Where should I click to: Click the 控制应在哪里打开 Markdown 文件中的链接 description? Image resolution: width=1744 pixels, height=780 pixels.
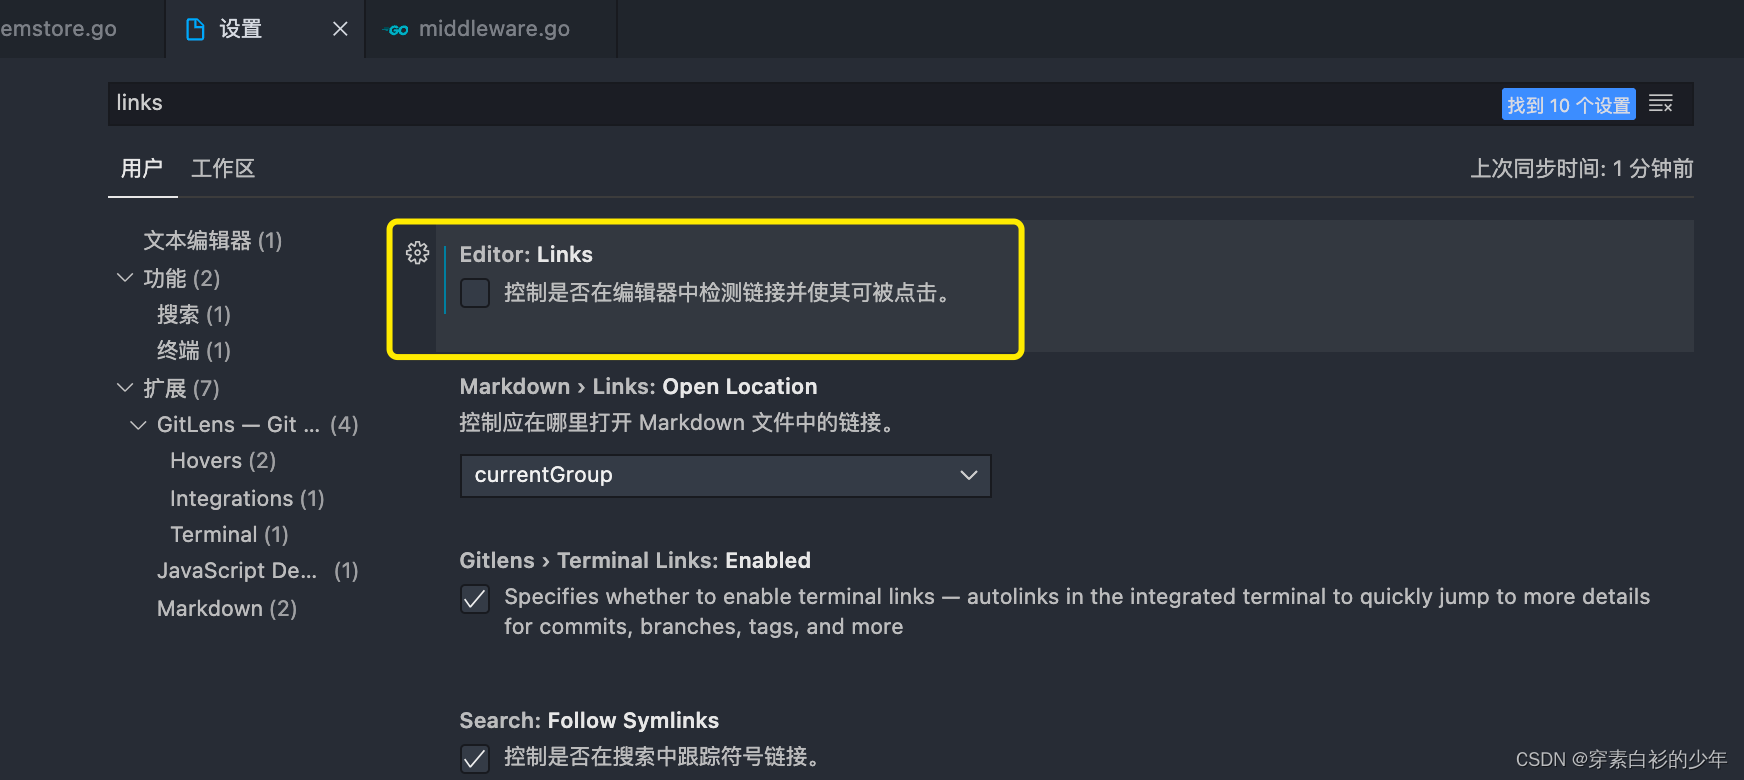[677, 423]
